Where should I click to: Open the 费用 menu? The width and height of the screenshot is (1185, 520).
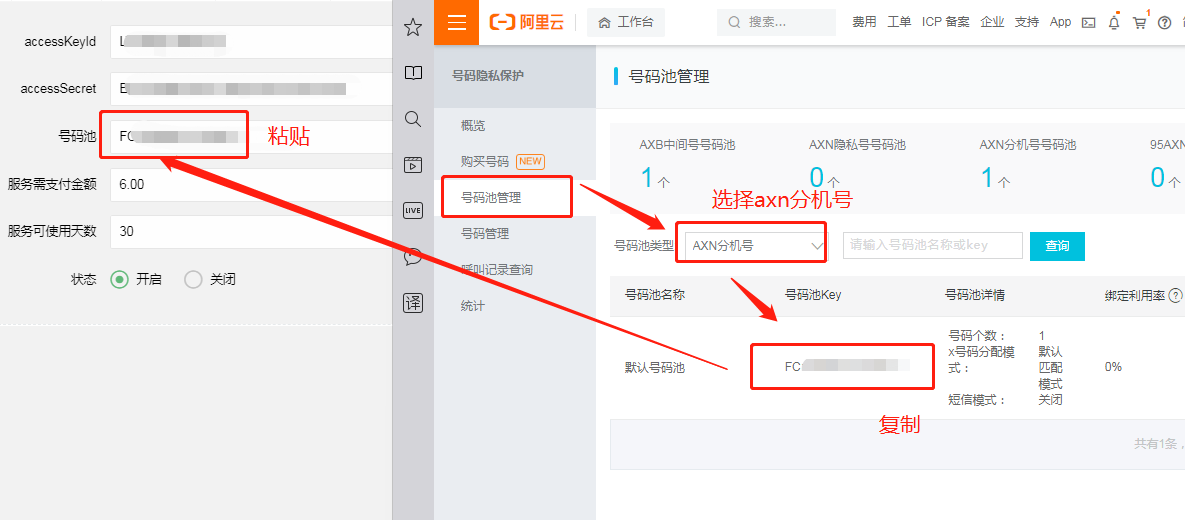click(865, 22)
